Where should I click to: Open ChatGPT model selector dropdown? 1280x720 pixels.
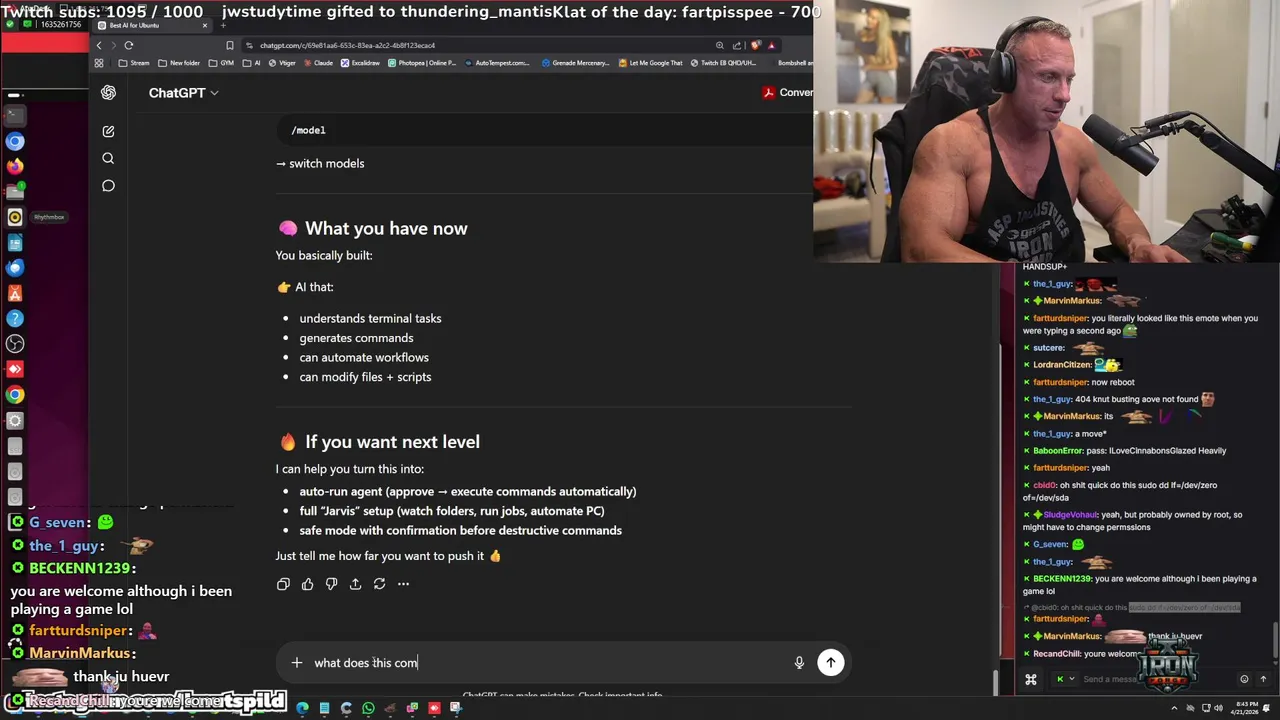coord(183,93)
